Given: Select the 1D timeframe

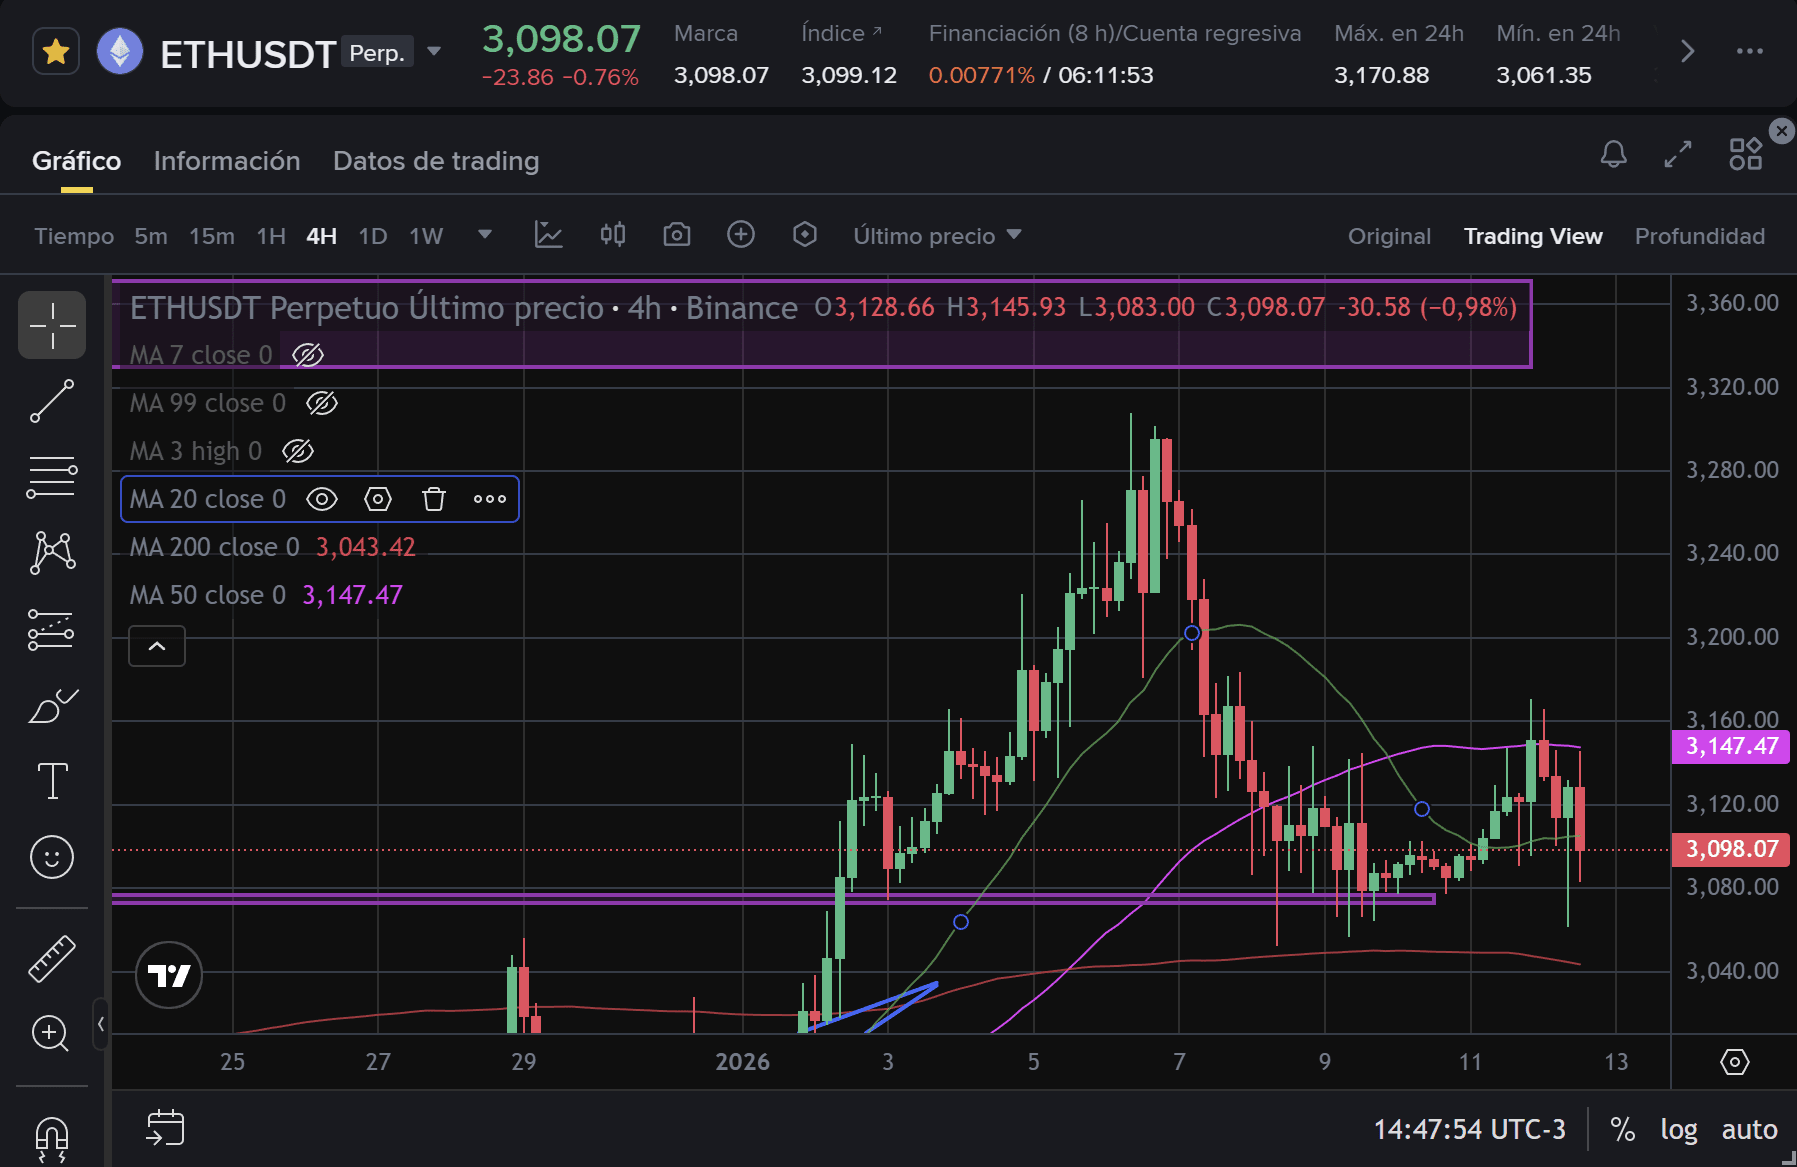Looking at the screenshot, I should (x=373, y=236).
